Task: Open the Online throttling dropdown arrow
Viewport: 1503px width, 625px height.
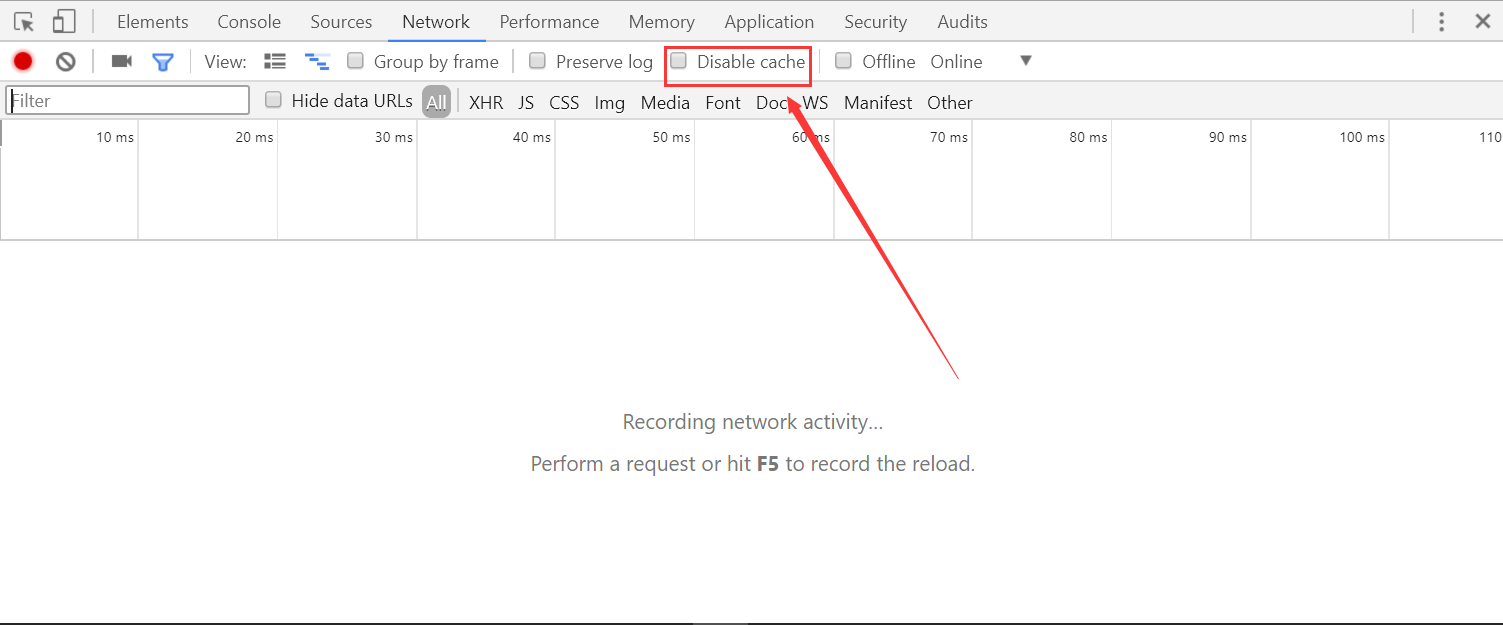Action: tap(1025, 61)
